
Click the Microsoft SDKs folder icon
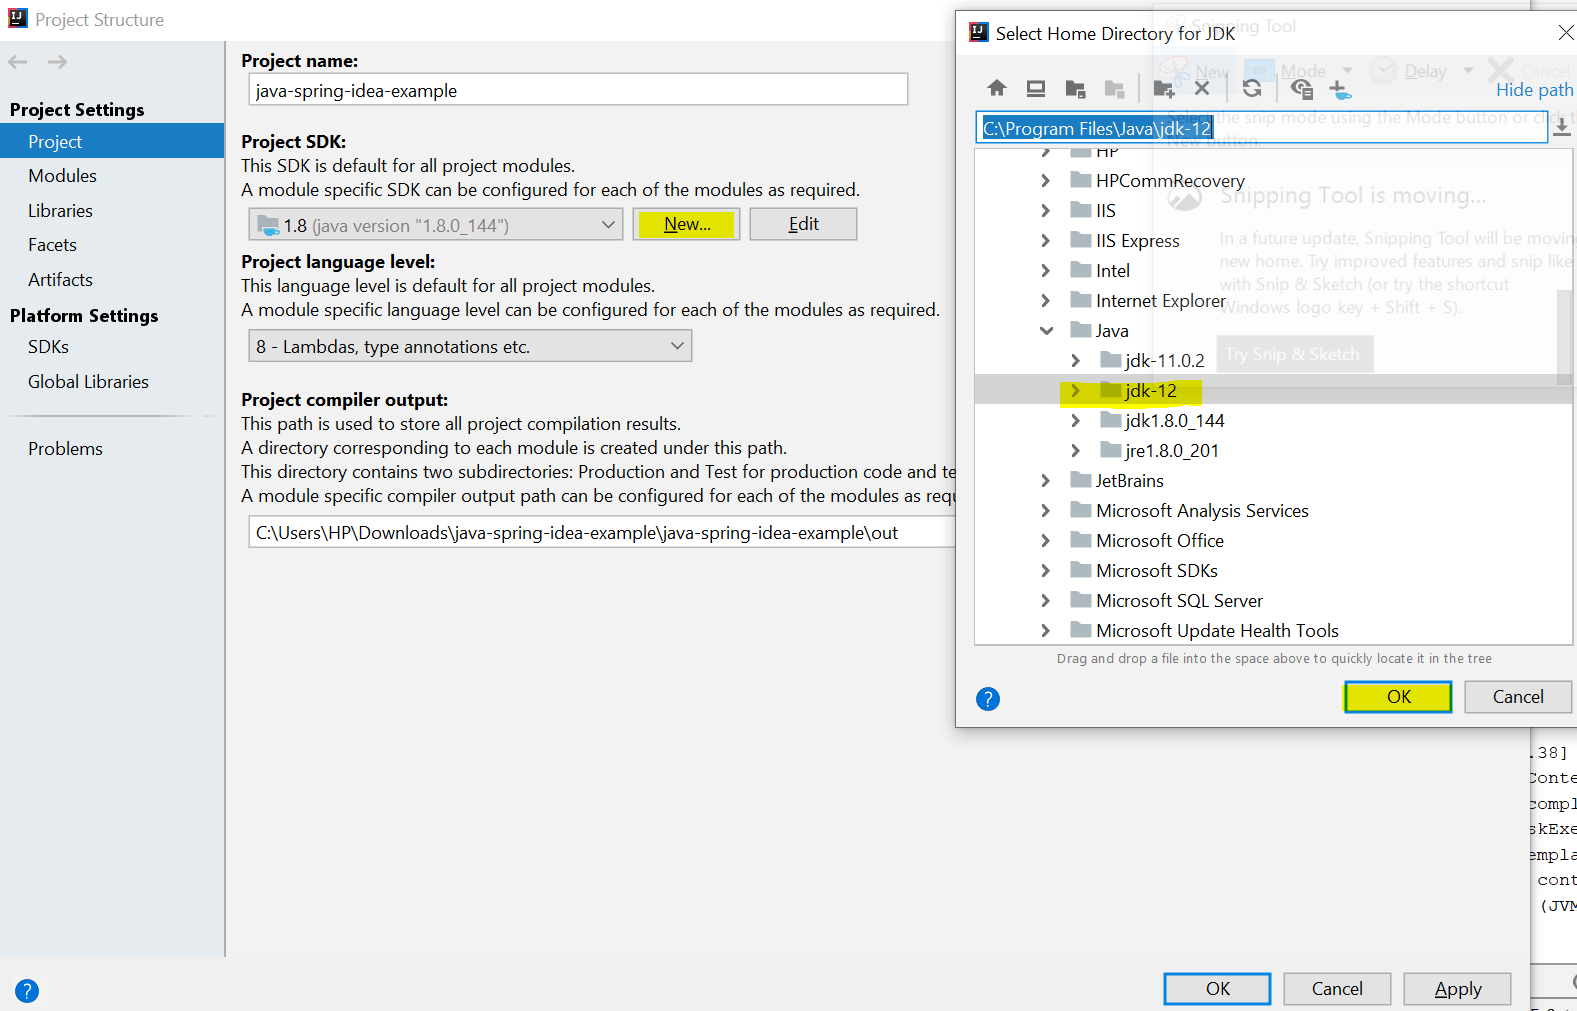coord(1080,569)
